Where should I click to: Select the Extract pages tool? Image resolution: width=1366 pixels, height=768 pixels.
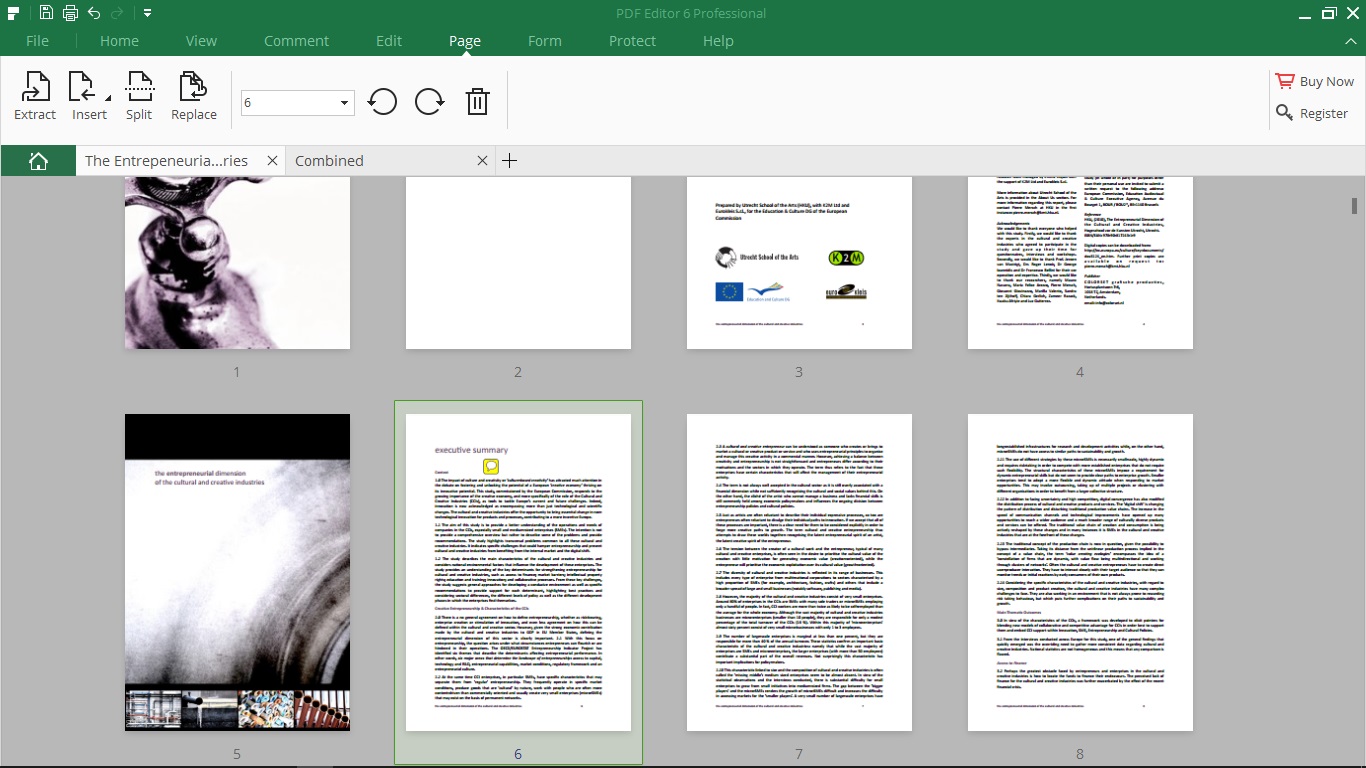pyautogui.click(x=34, y=95)
